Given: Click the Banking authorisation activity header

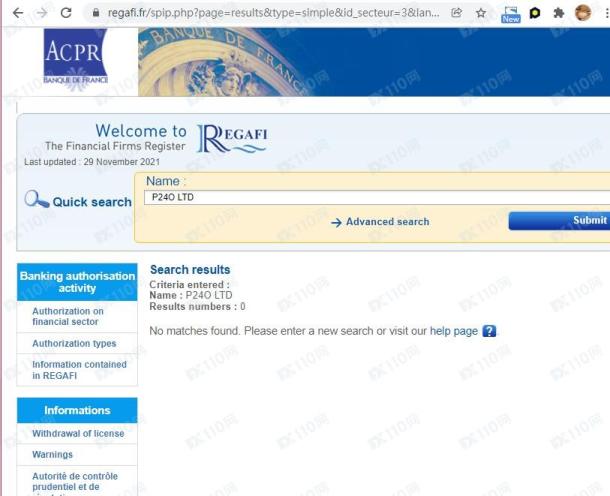Looking at the screenshot, I should point(77,282).
